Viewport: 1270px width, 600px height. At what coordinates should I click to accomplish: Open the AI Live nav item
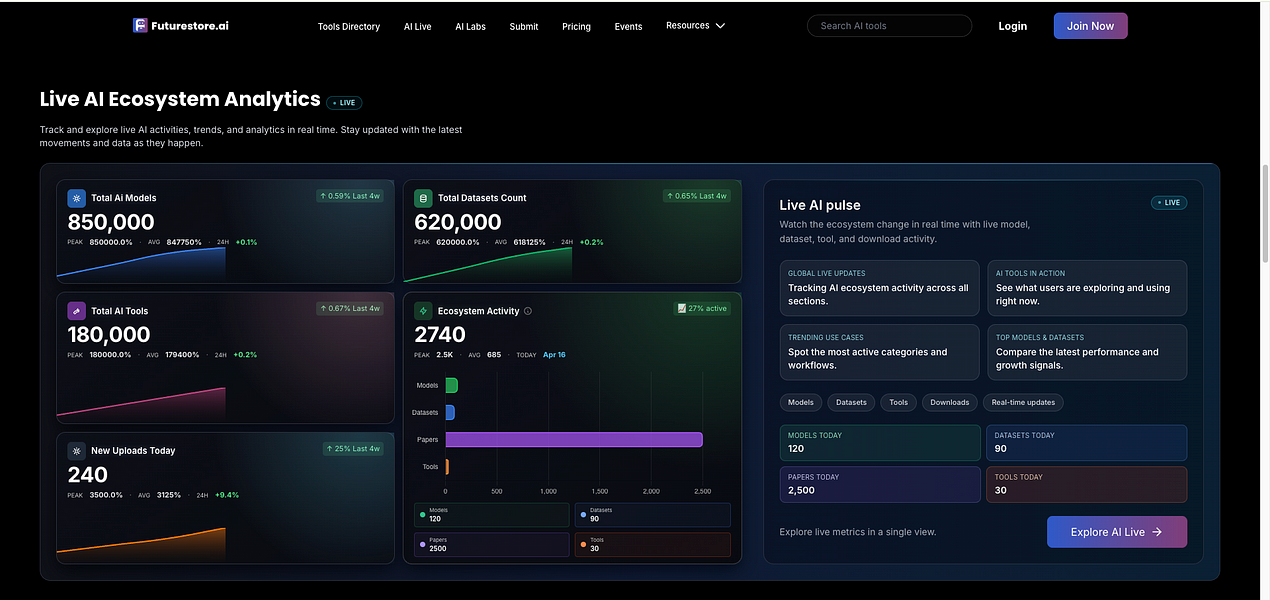(x=418, y=27)
